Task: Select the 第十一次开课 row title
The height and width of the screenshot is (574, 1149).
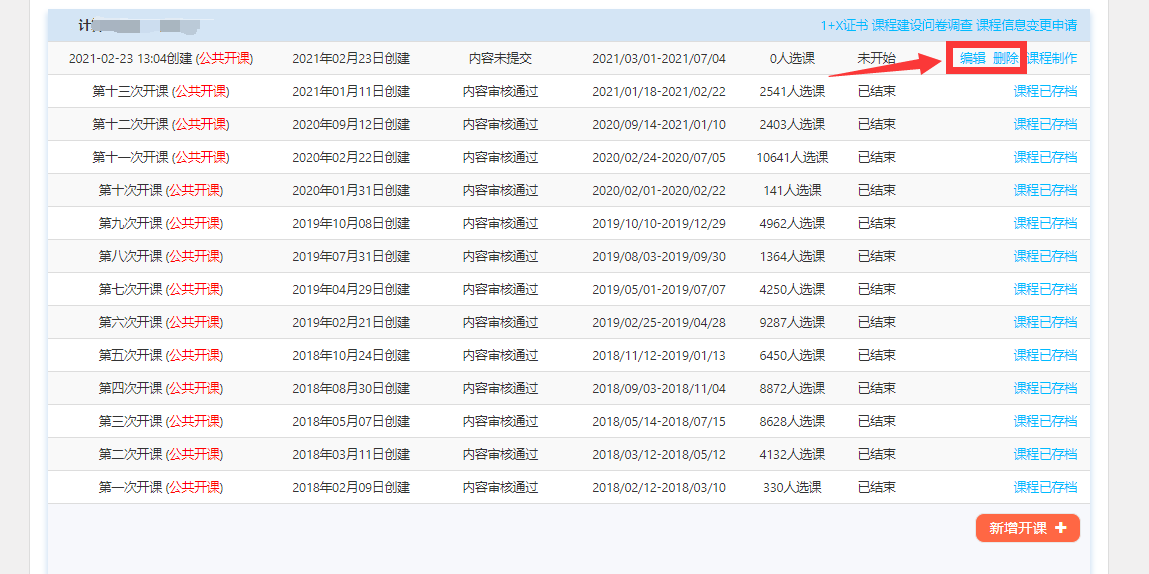Action: point(160,158)
